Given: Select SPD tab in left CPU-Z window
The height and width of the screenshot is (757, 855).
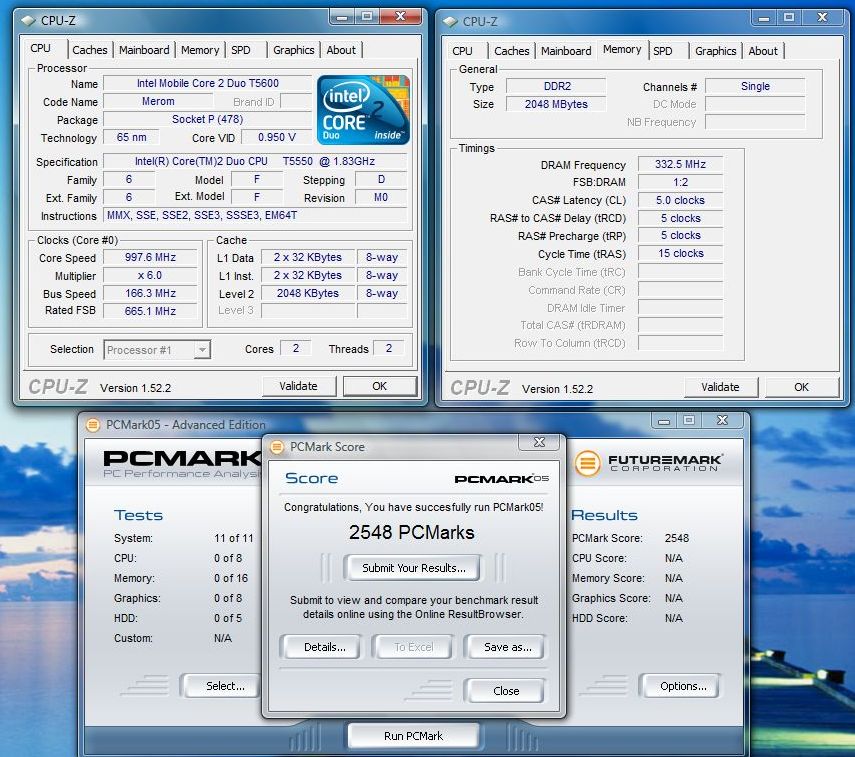Looking at the screenshot, I should click(240, 50).
